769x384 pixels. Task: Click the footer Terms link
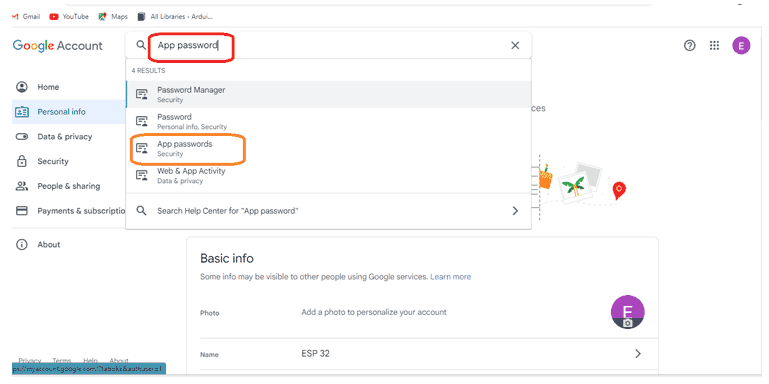(x=62, y=360)
